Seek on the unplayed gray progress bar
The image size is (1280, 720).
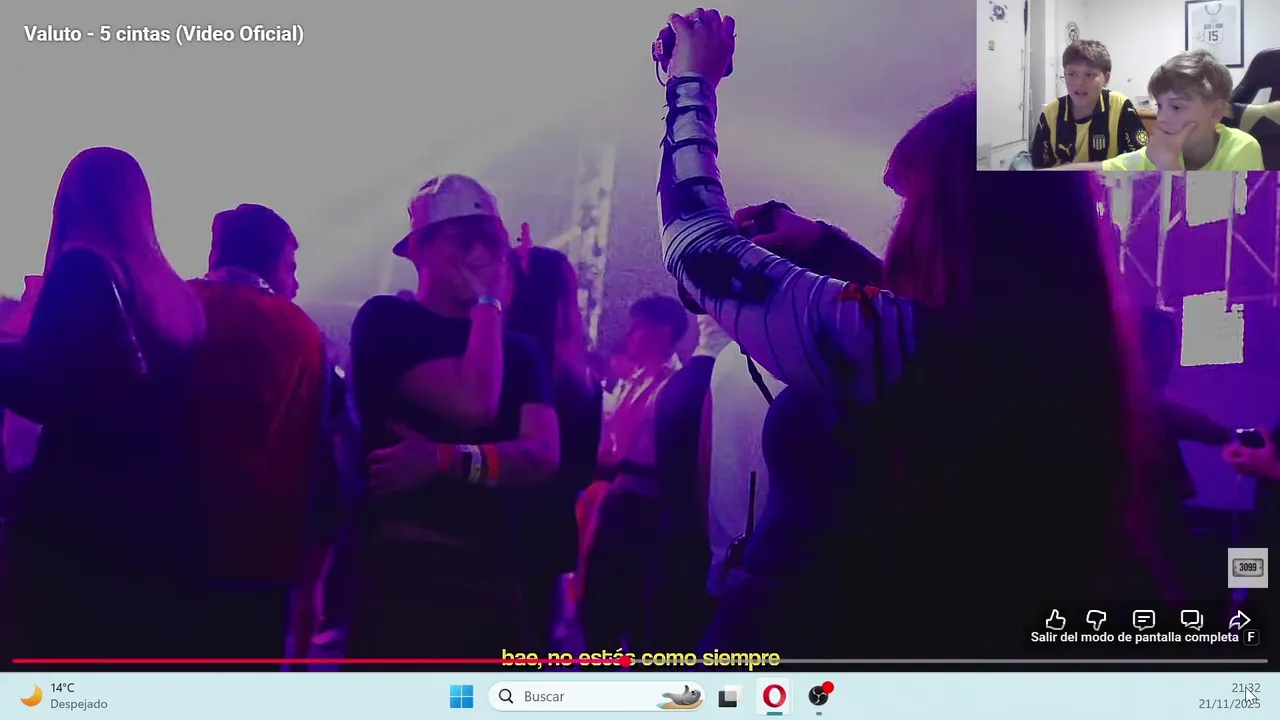point(947,661)
